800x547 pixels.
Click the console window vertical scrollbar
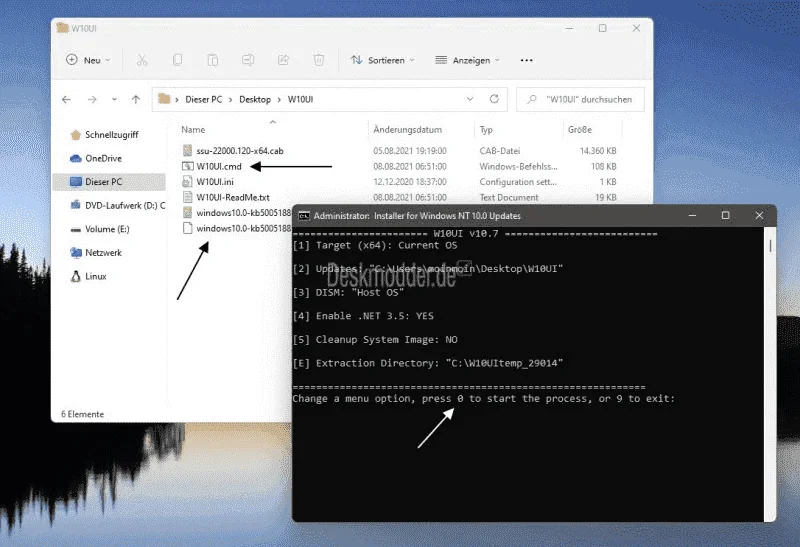(770, 374)
